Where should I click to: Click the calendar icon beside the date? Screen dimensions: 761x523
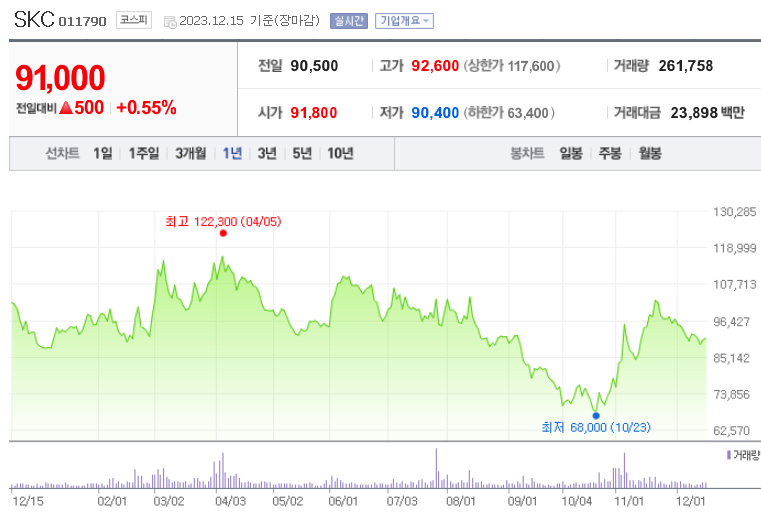170,22
